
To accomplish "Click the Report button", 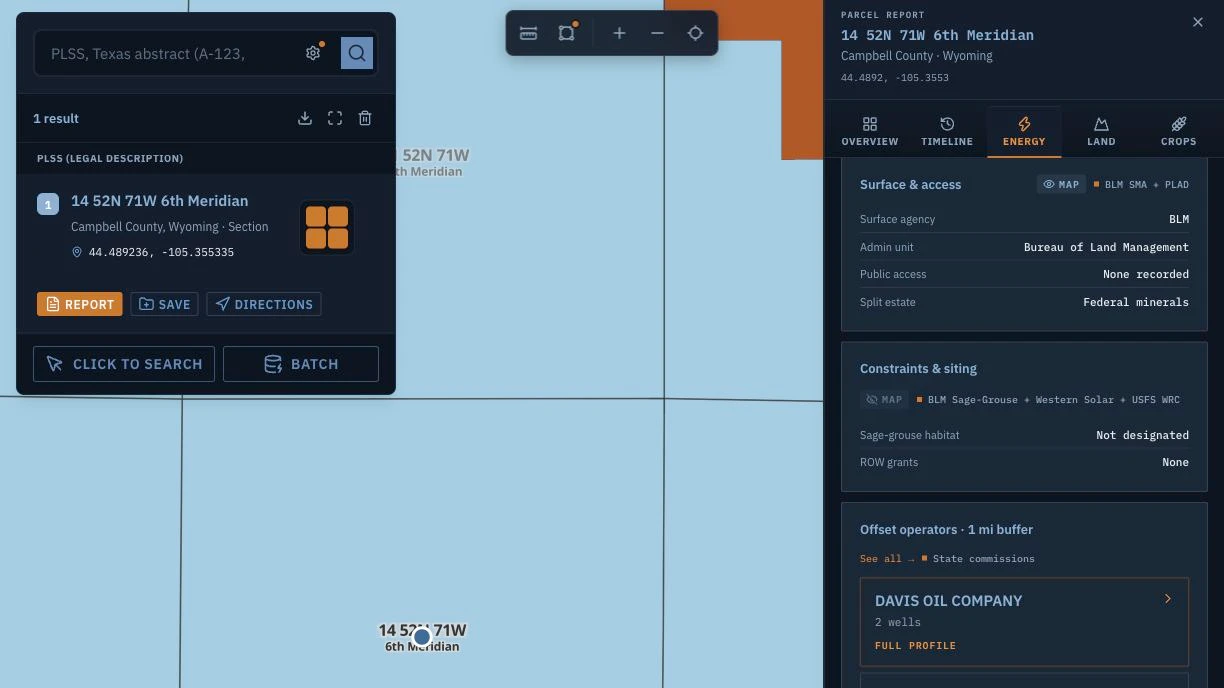I will coord(80,304).
